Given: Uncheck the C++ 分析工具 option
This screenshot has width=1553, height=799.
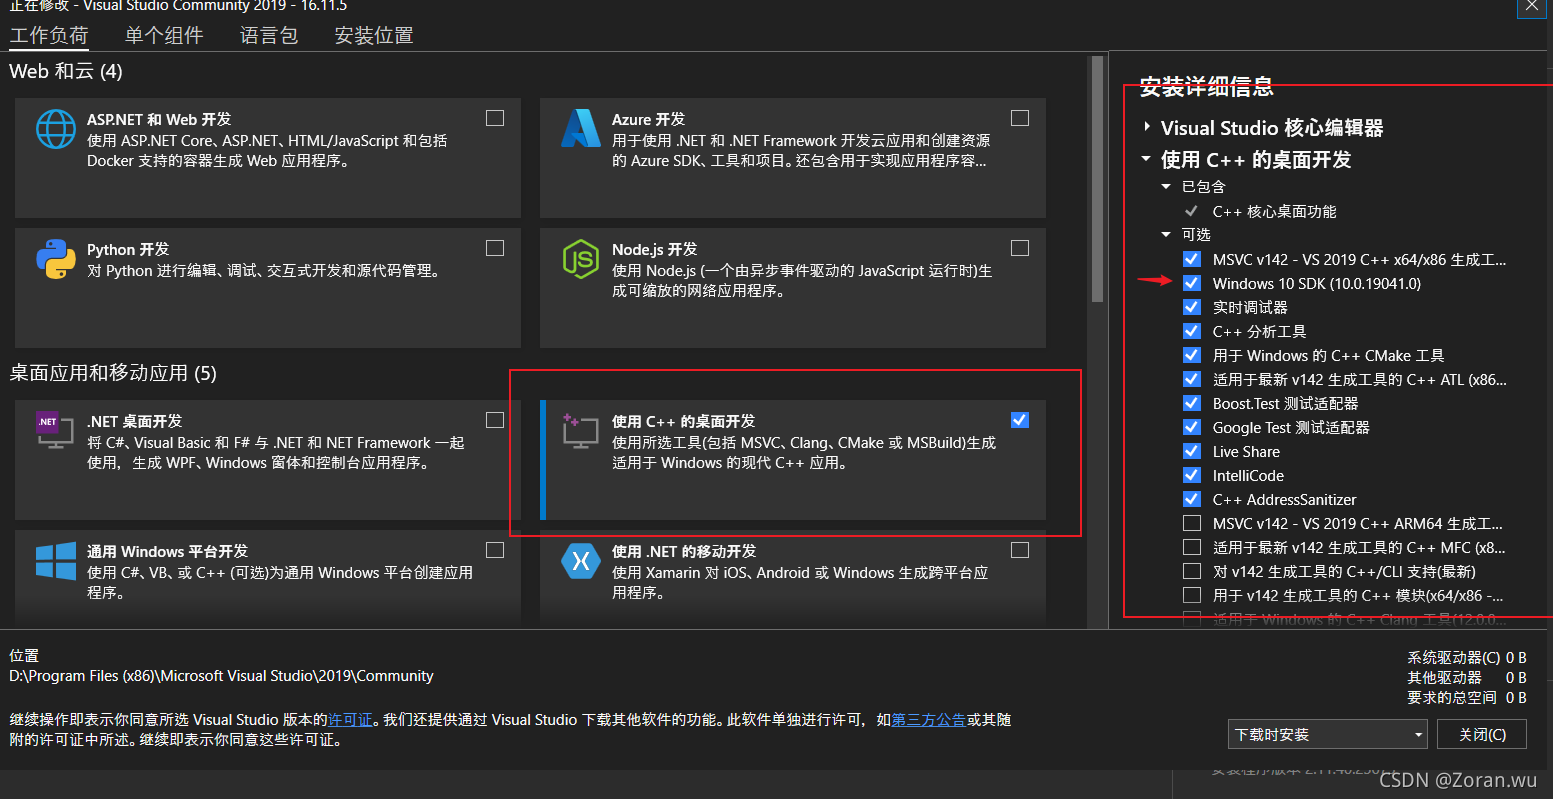Looking at the screenshot, I should tap(1192, 331).
